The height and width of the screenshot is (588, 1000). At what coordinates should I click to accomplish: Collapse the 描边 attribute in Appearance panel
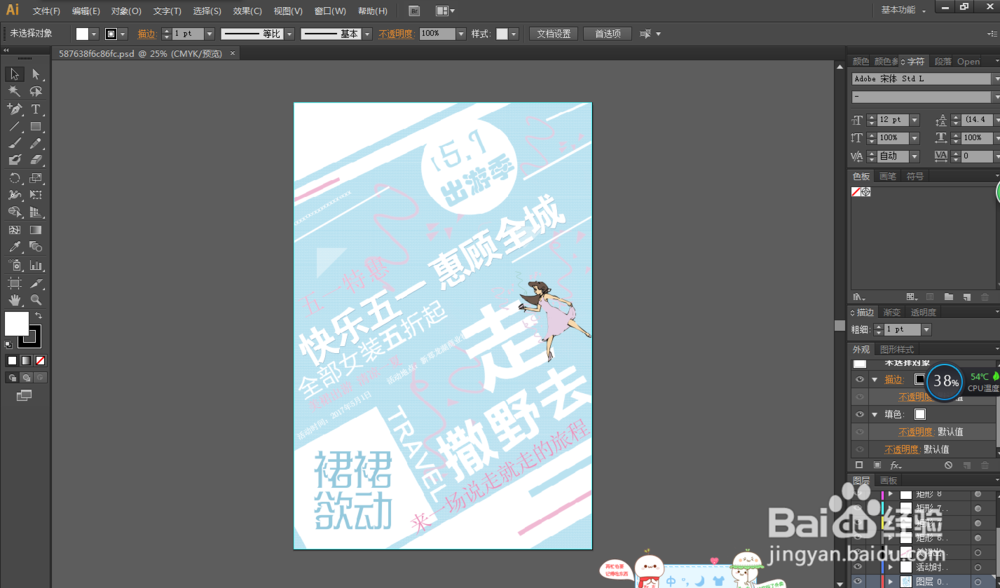pos(874,379)
